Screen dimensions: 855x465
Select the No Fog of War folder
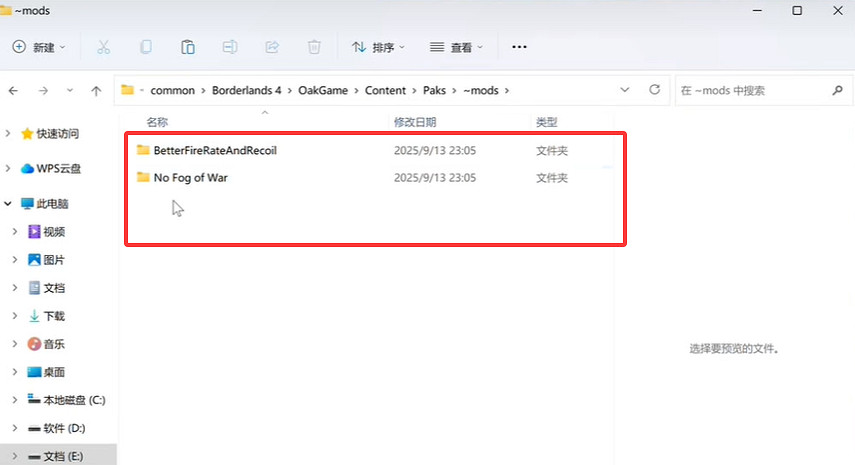[x=191, y=178]
